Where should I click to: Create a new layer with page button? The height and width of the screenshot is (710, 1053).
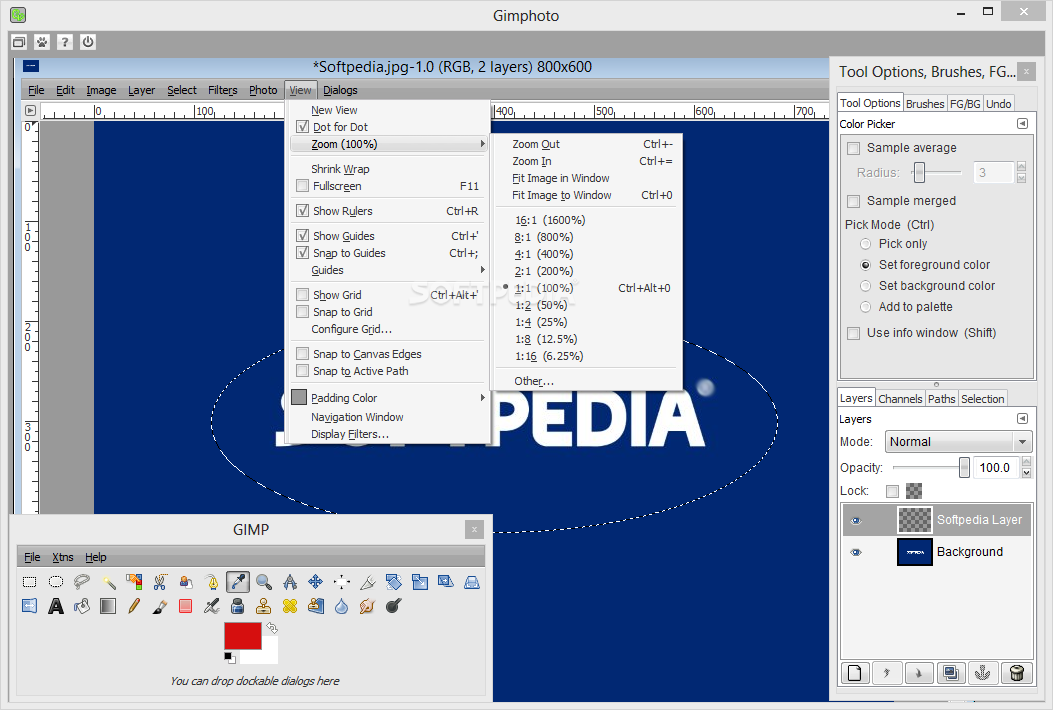(855, 672)
